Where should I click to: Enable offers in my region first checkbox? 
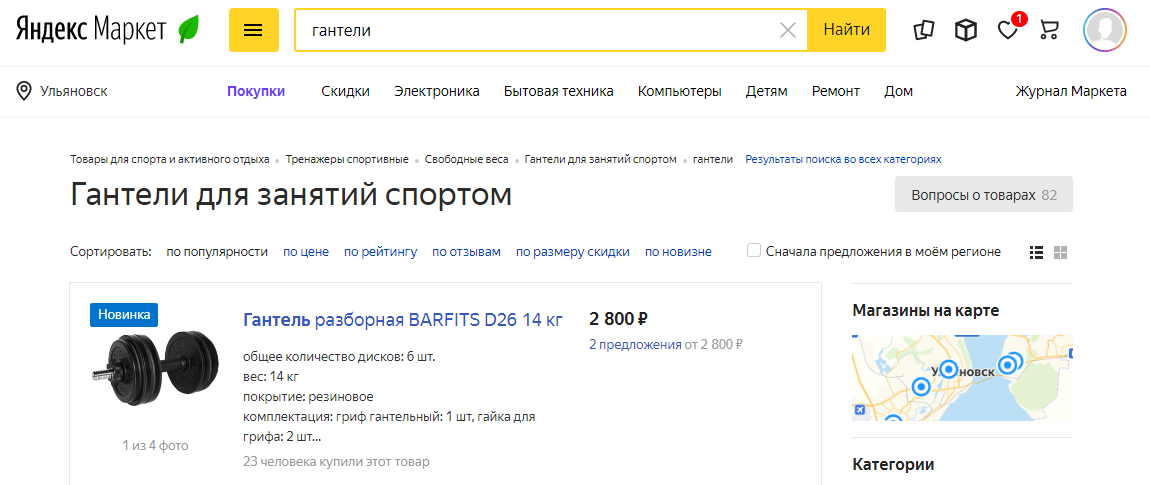754,251
